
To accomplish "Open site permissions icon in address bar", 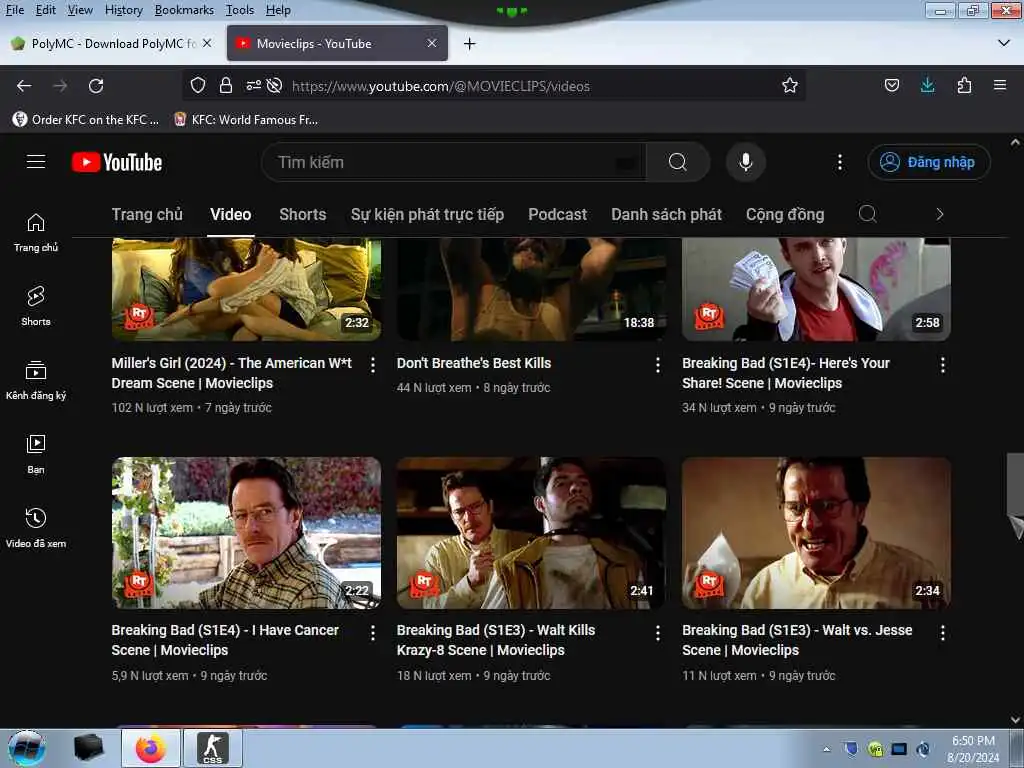I will pyautogui.click(x=253, y=86).
